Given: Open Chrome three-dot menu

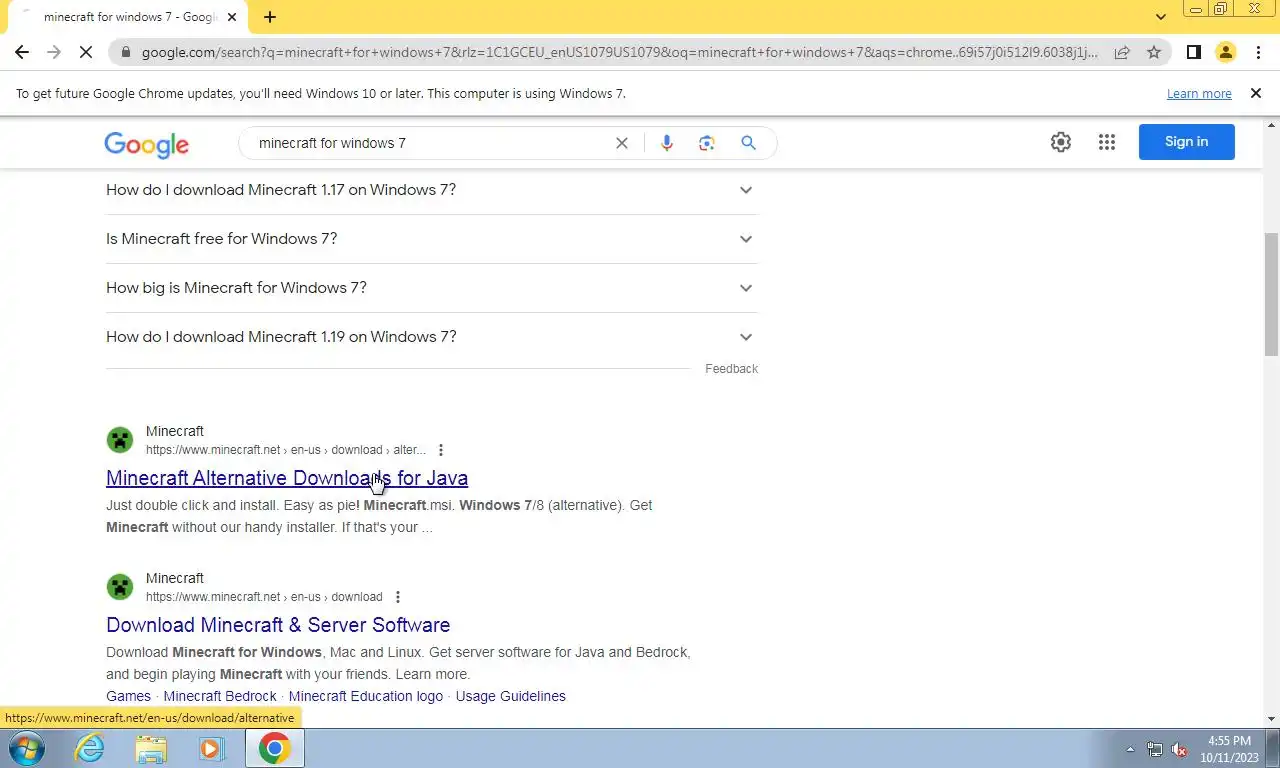Looking at the screenshot, I should coord(1257,52).
